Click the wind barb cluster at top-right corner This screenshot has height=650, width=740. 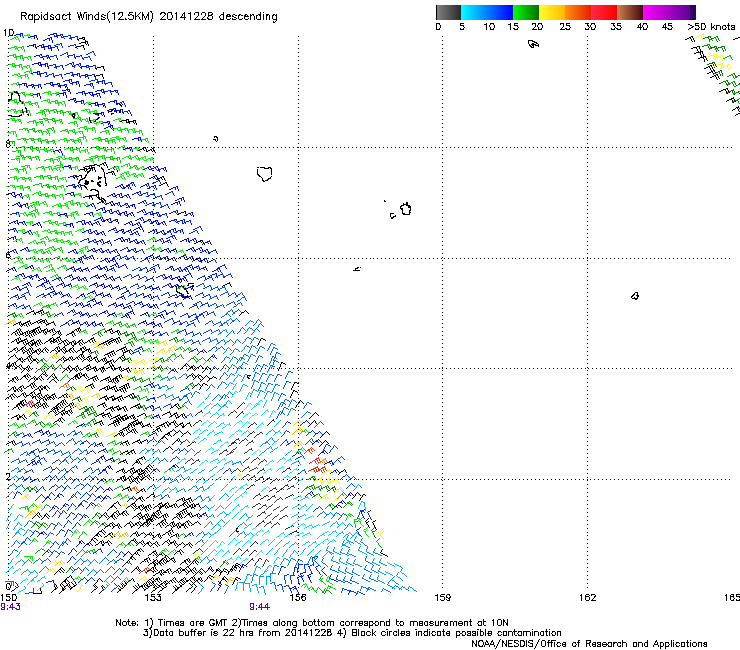click(715, 75)
